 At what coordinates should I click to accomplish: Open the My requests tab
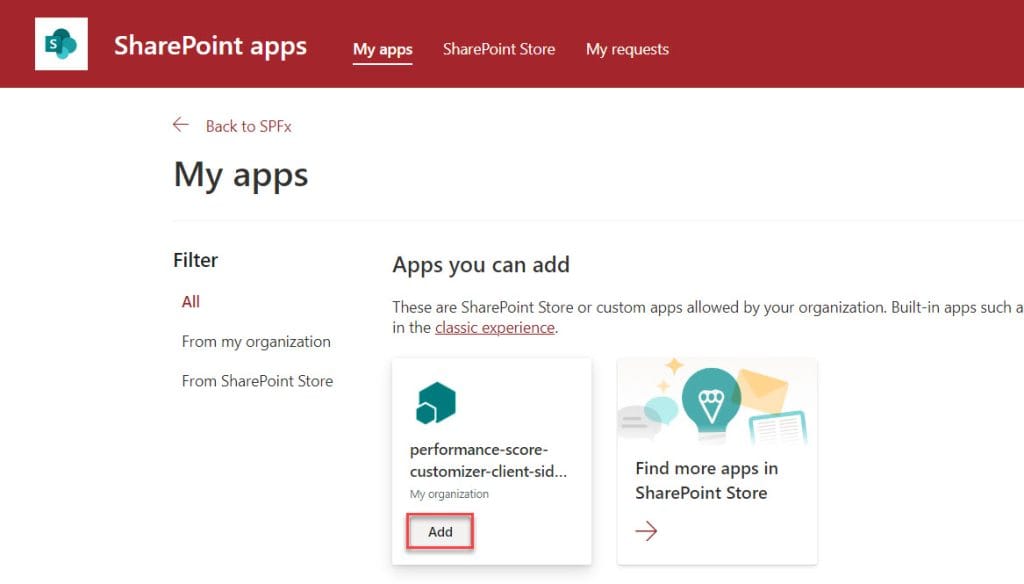click(x=627, y=49)
